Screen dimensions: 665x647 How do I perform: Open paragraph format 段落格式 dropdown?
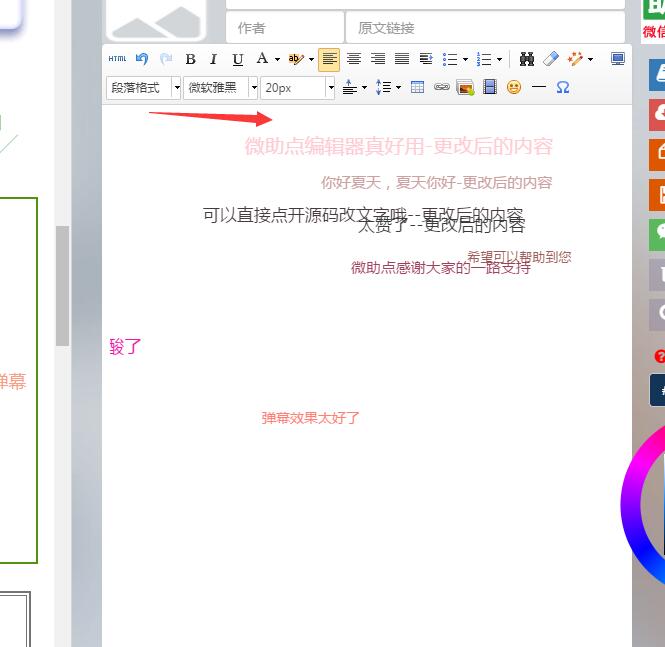pyautogui.click(x=144, y=88)
